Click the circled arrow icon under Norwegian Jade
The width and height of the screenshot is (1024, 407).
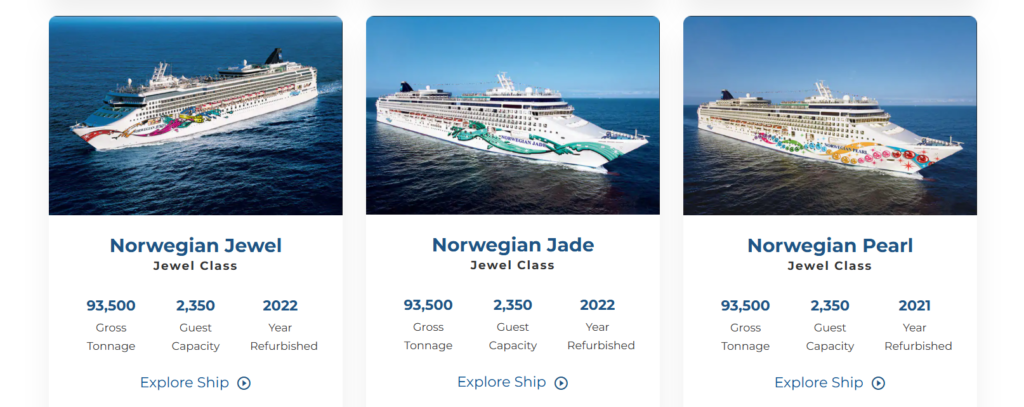click(x=561, y=383)
